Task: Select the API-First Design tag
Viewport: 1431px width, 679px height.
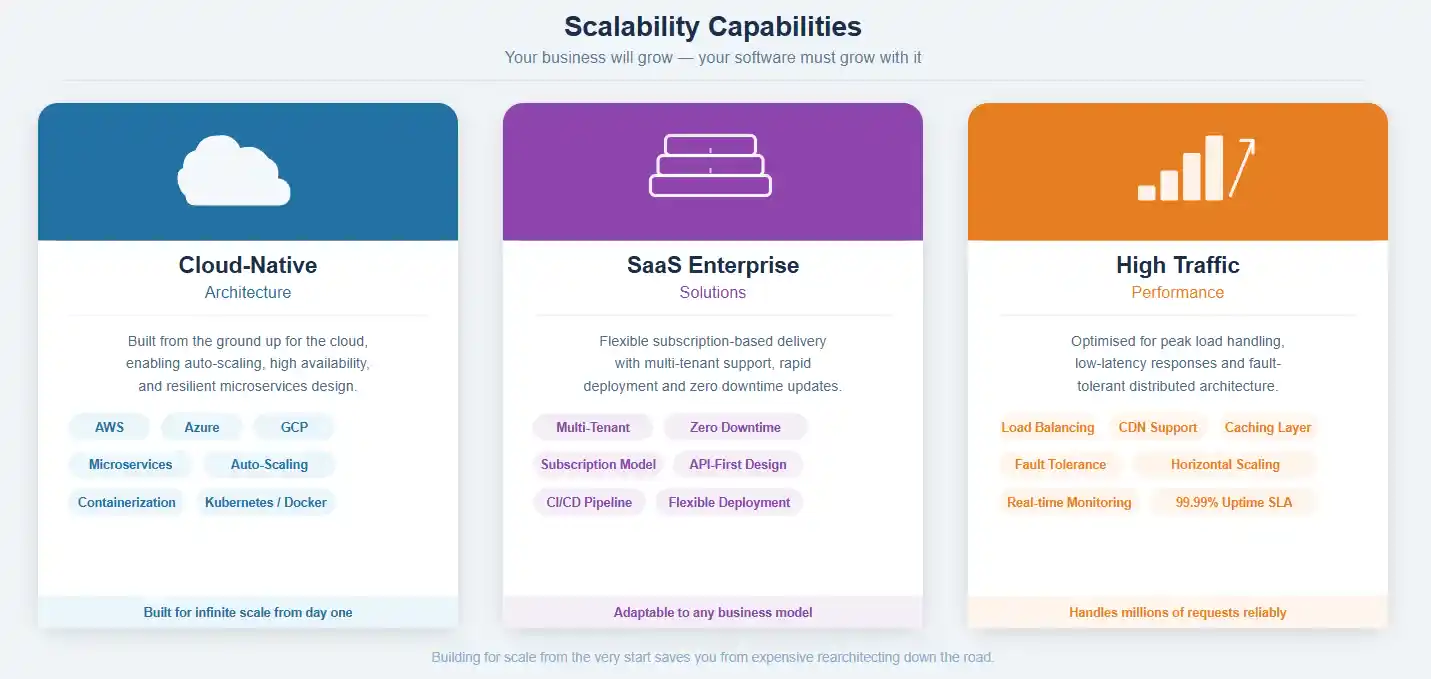Action: 738,464
